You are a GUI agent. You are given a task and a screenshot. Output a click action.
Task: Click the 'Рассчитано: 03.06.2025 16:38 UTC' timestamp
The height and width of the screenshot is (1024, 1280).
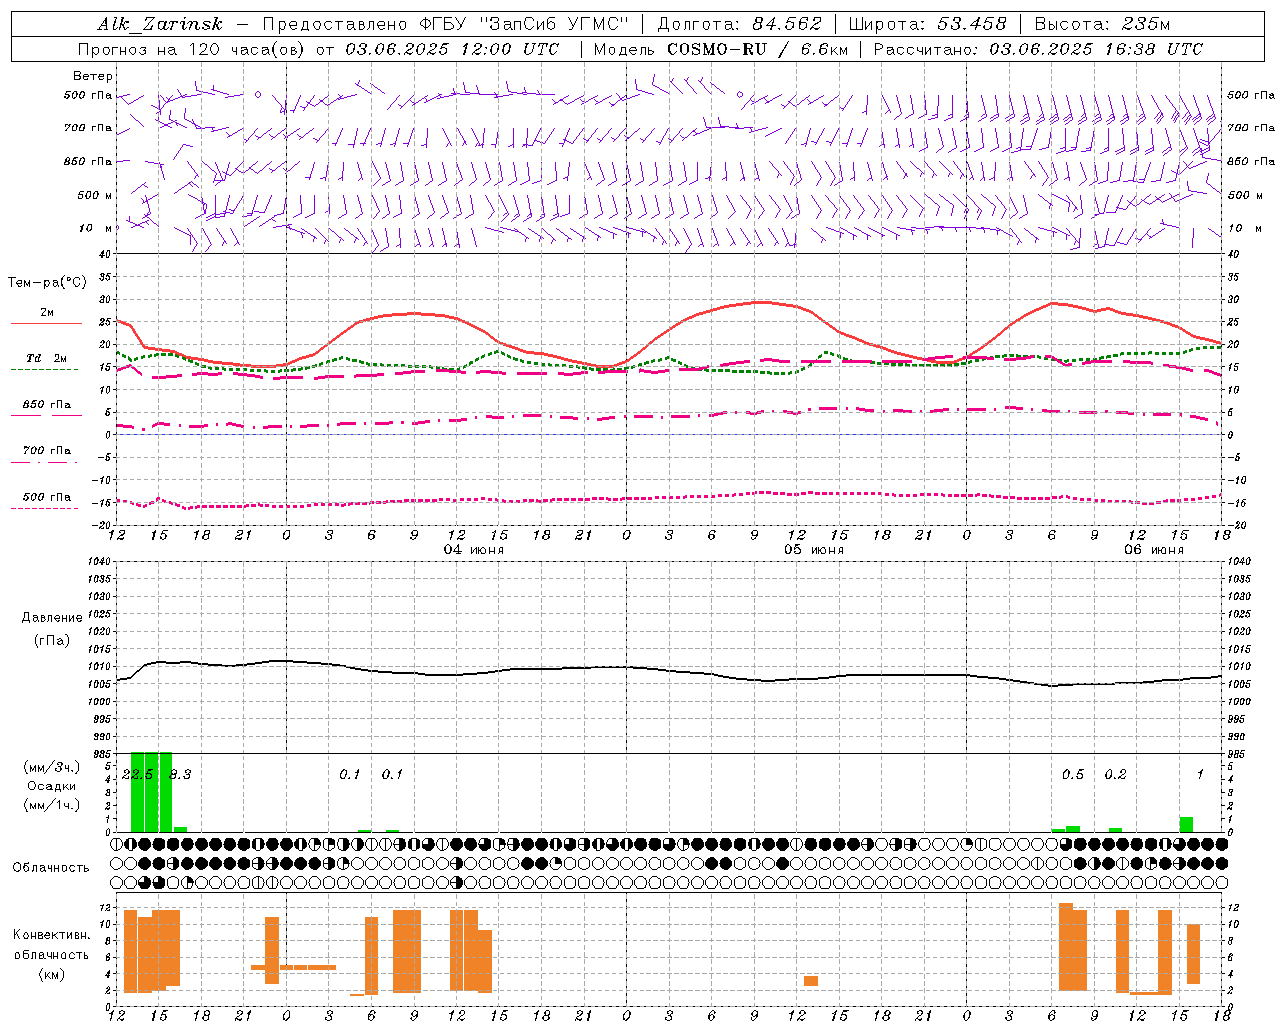pos(1038,49)
